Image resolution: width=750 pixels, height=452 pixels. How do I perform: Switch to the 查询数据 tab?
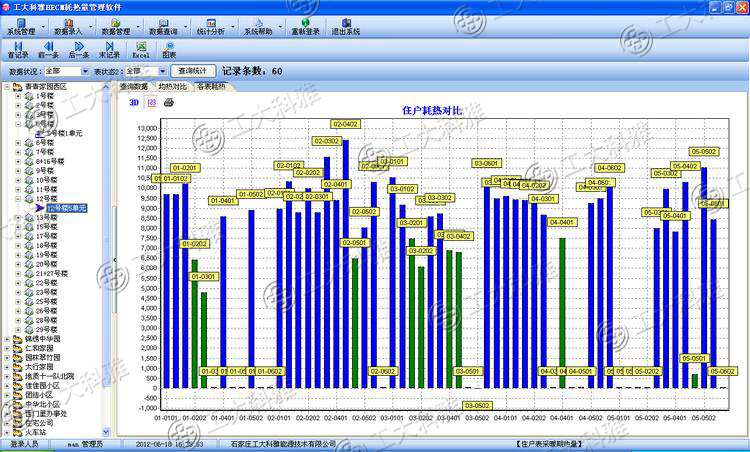pyautogui.click(x=133, y=87)
